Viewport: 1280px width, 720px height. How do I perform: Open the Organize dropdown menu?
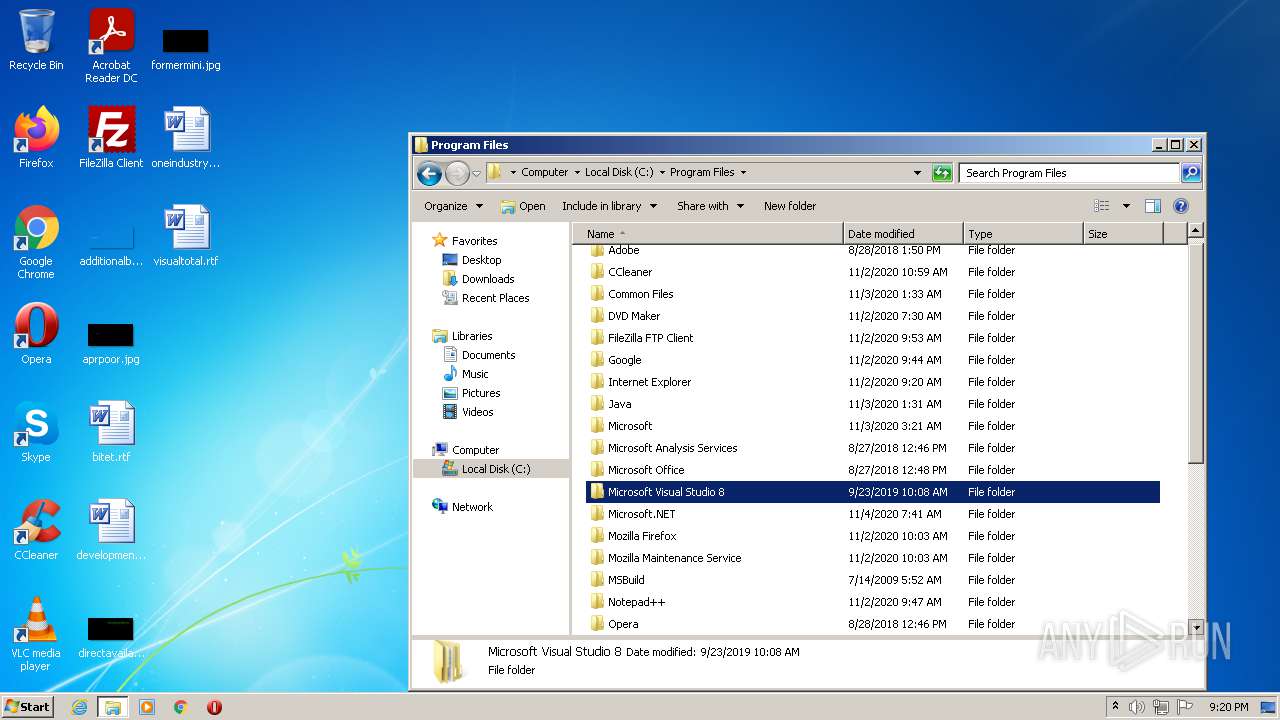pyautogui.click(x=453, y=206)
